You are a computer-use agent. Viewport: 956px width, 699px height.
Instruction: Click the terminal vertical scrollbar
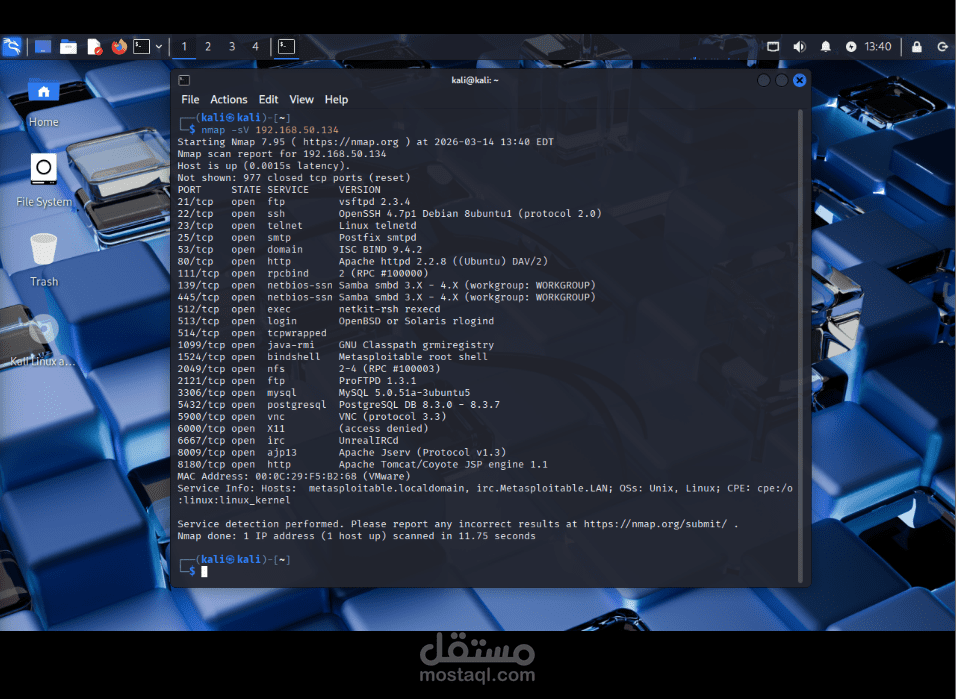tap(801, 346)
